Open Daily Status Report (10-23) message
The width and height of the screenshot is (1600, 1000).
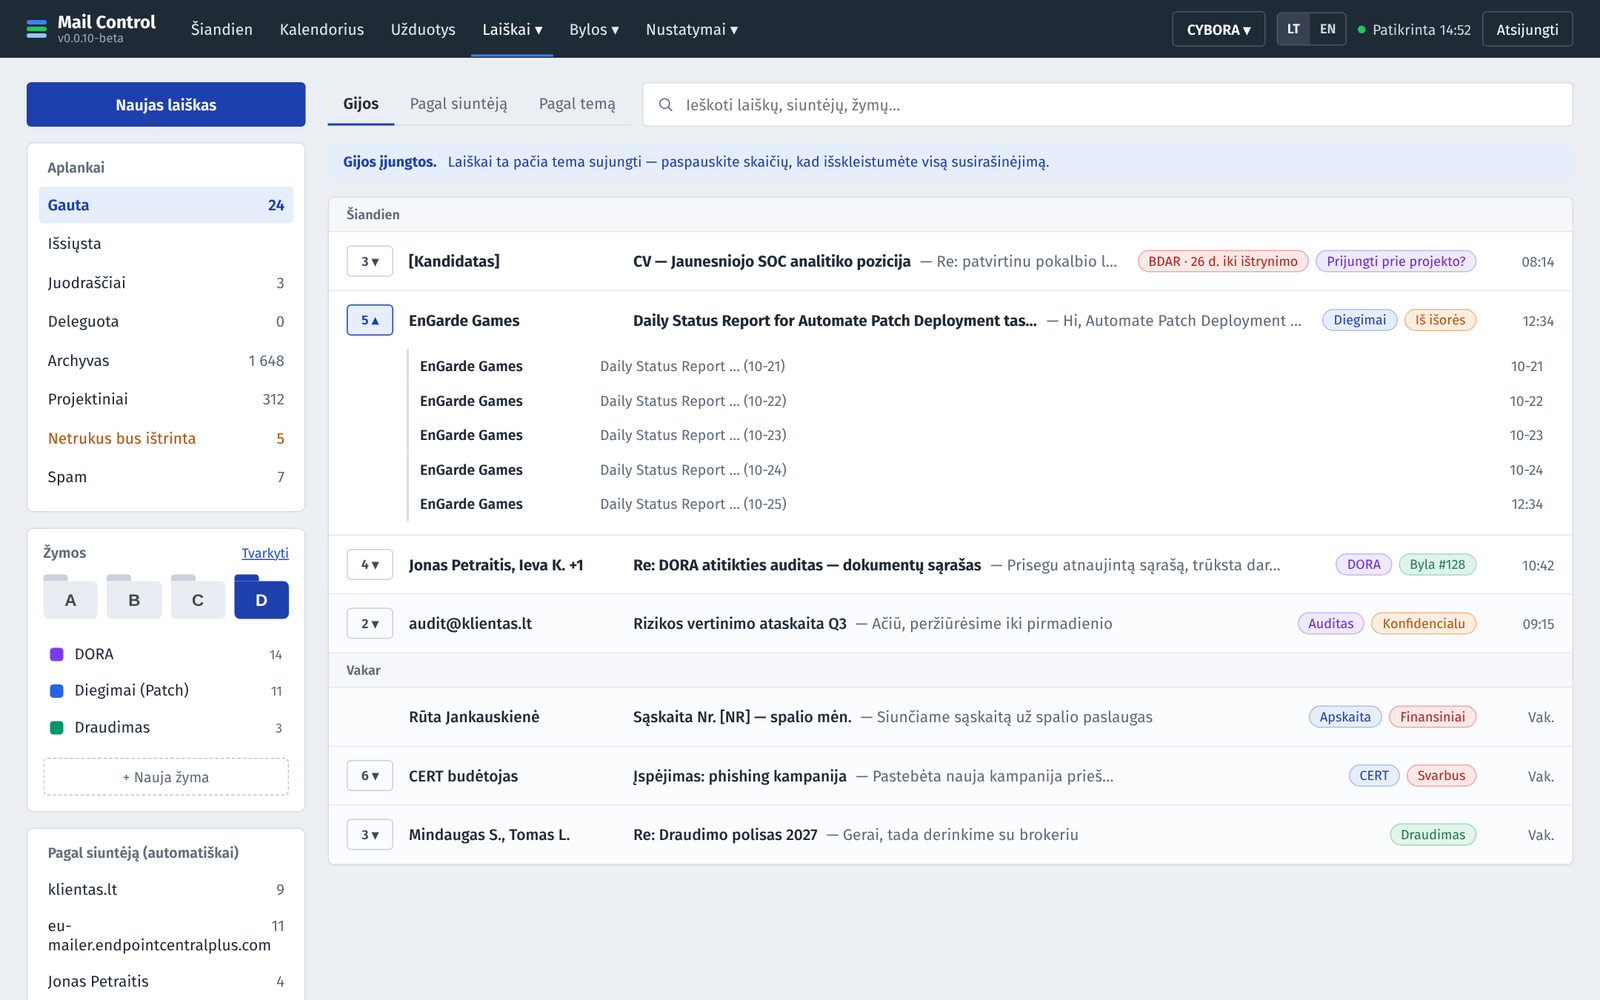981,435
